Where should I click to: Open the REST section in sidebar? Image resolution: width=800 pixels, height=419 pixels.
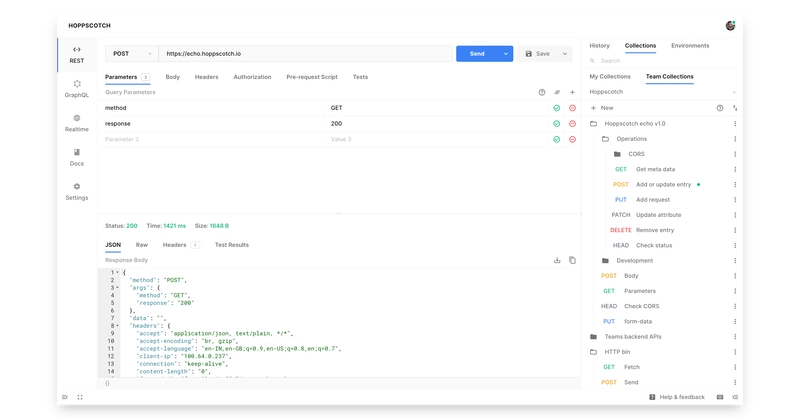[x=77, y=55]
